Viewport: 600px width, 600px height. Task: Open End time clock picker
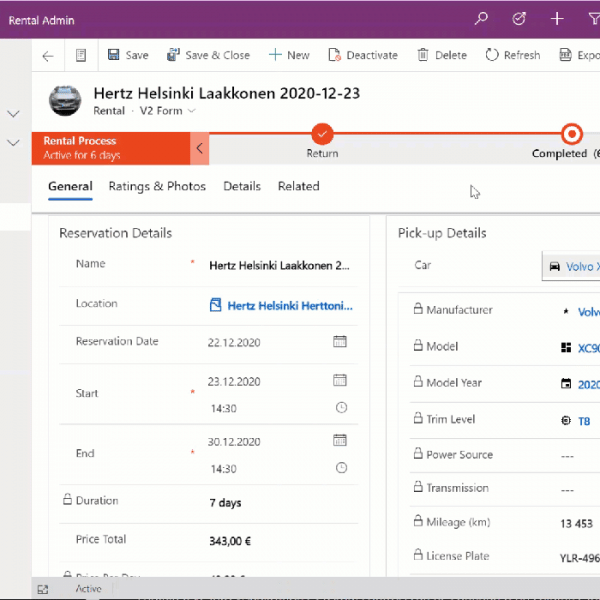[341, 468]
